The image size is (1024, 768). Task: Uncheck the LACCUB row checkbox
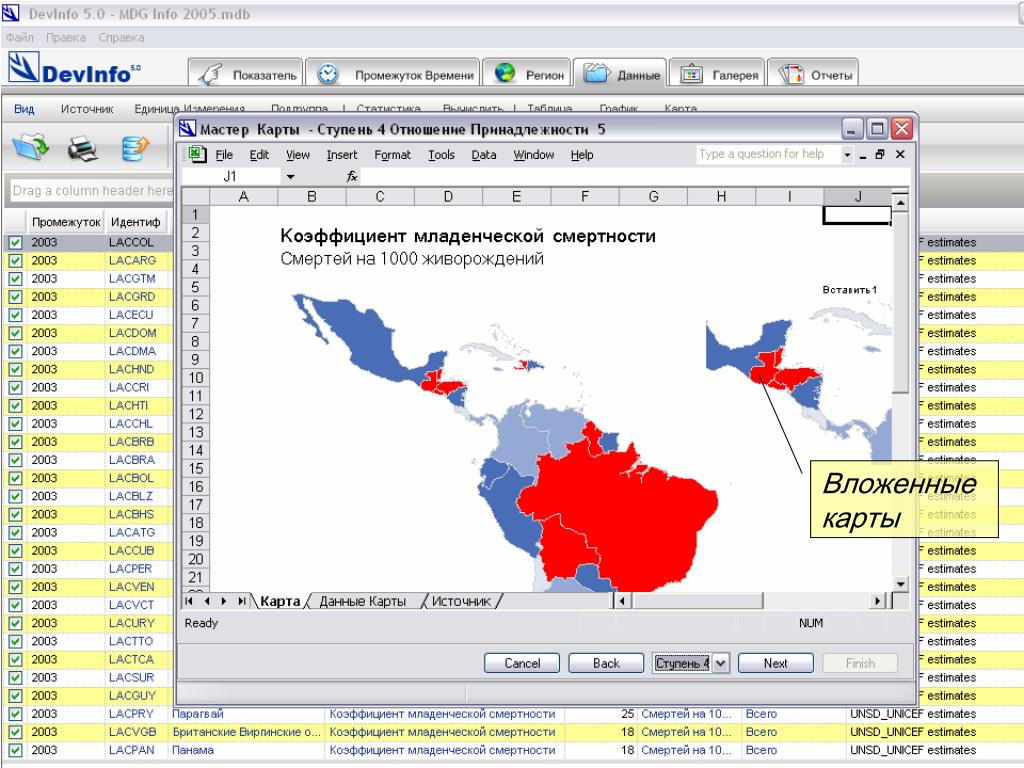click(x=15, y=551)
